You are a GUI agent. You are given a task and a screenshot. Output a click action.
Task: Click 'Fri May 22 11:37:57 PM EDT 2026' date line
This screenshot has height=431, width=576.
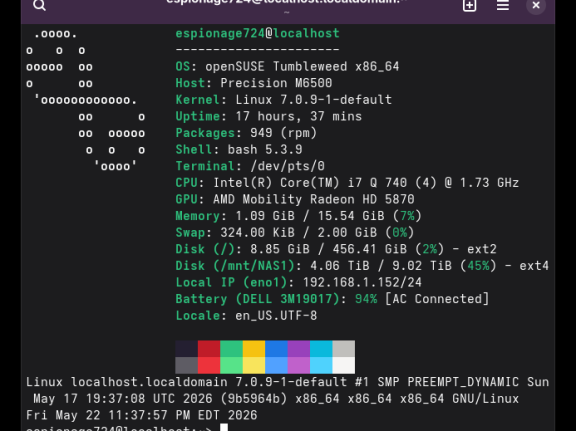click(x=142, y=415)
